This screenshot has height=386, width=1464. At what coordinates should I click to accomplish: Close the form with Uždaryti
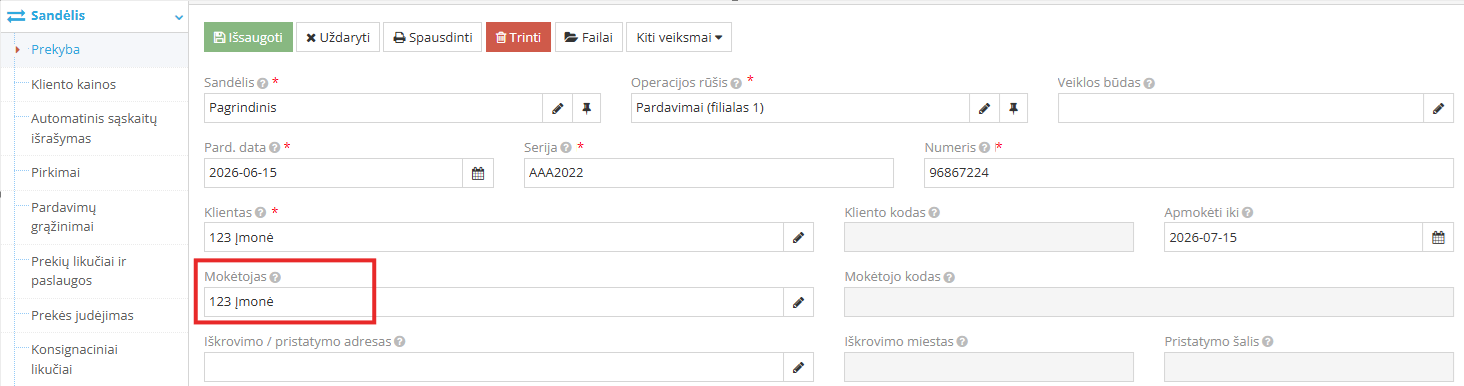pyautogui.click(x=337, y=37)
